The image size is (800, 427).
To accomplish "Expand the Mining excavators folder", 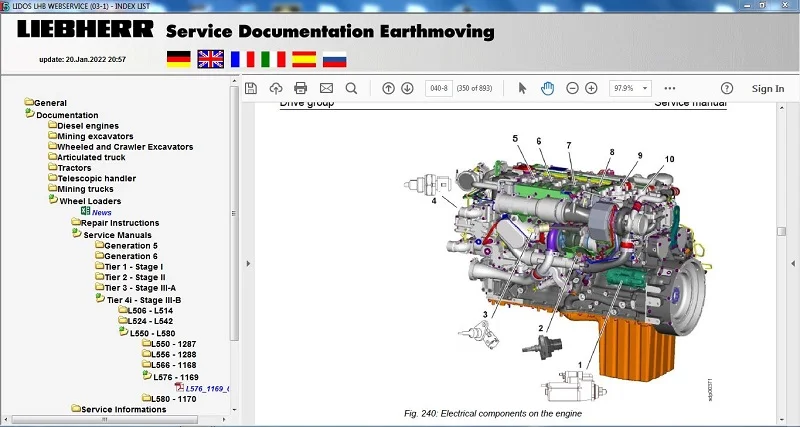I will pyautogui.click(x=91, y=136).
